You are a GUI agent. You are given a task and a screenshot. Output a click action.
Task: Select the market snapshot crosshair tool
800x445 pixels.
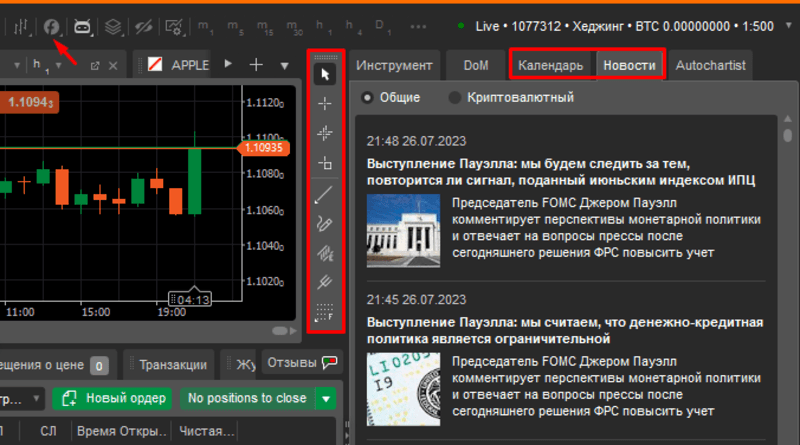tap(325, 133)
